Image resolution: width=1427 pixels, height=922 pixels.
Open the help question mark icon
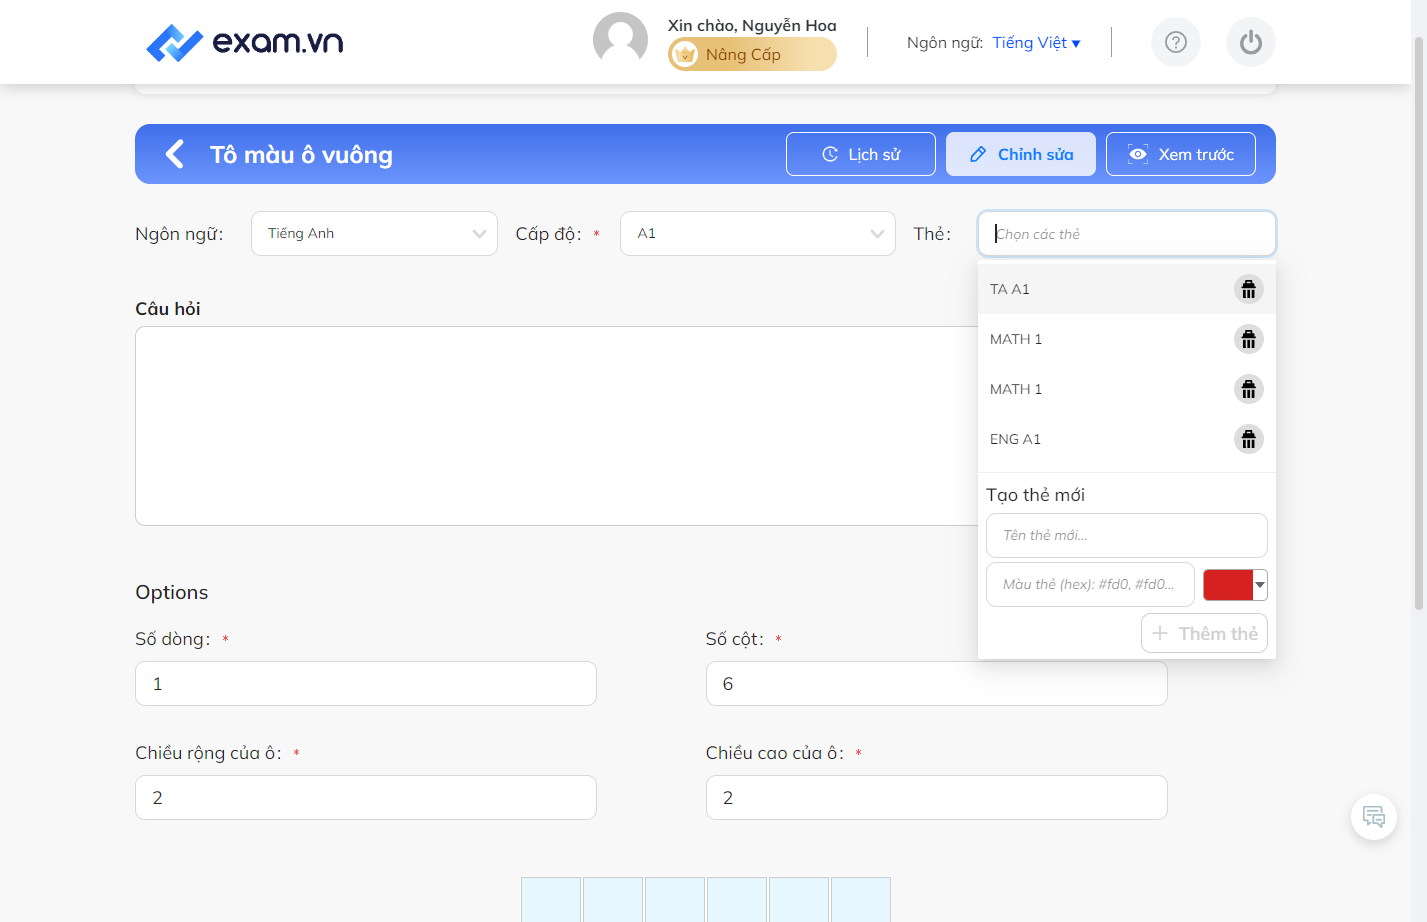[x=1176, y=42]
